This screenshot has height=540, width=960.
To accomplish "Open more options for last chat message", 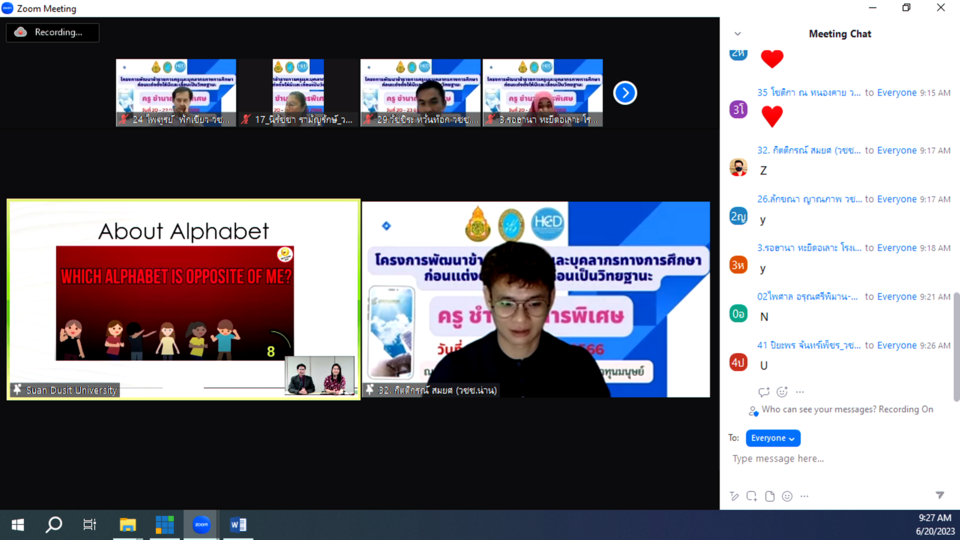I will [x=800, y=392].
